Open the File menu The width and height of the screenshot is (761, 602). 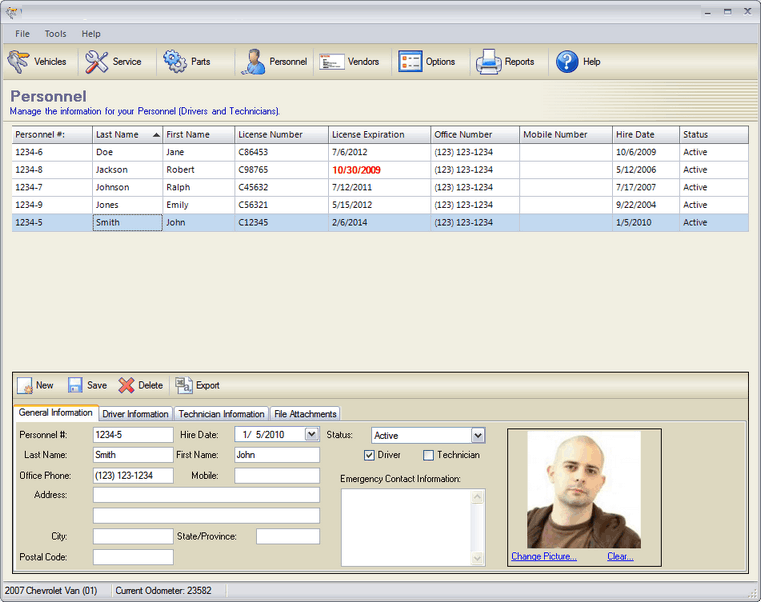[22, 33]
